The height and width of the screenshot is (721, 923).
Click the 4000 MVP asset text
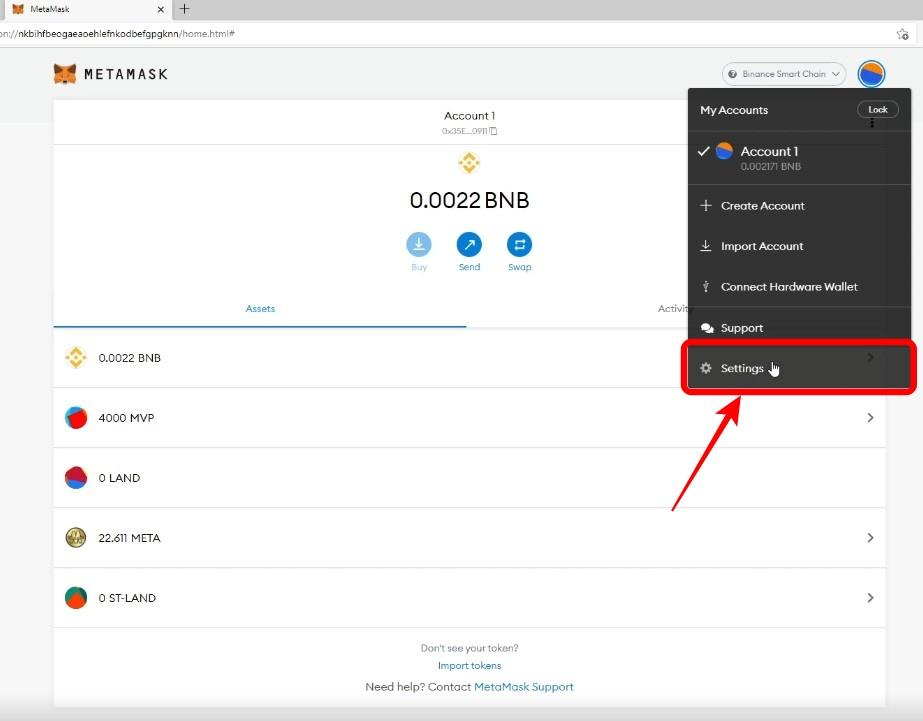coord(126,418)
